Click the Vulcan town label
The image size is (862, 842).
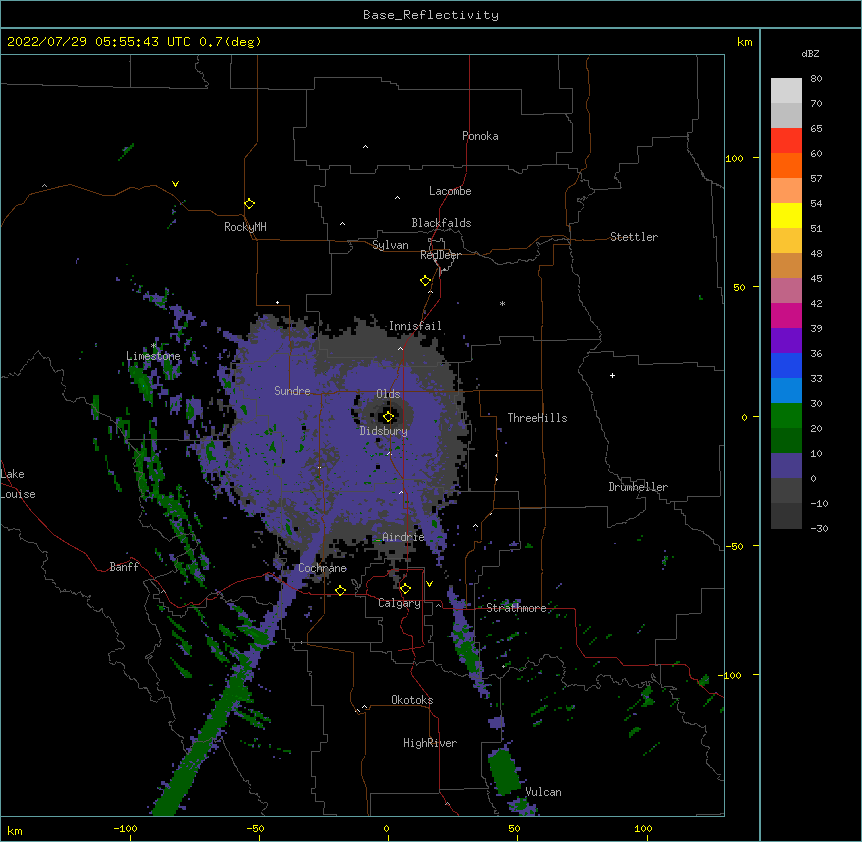coord(544,792)
